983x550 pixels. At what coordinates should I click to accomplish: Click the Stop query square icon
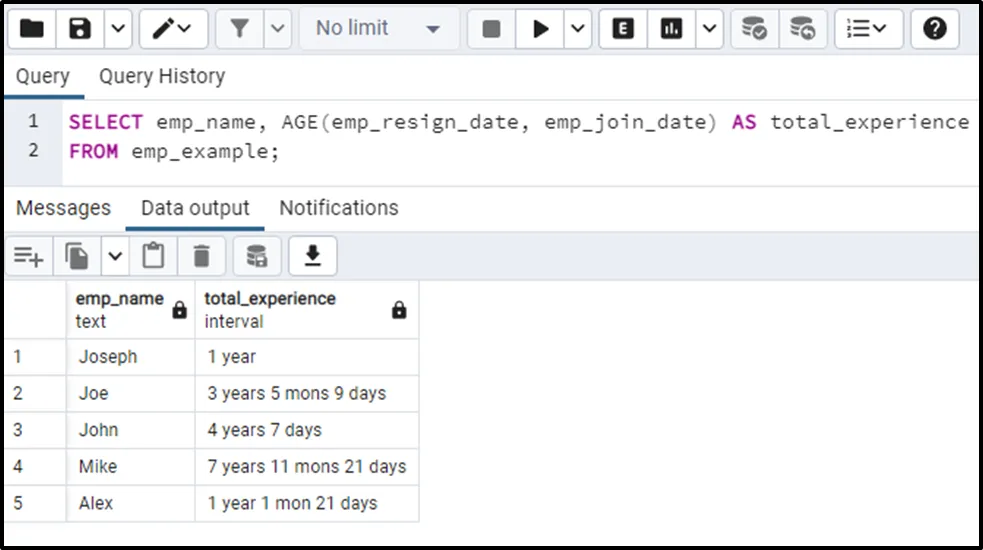tap(491, 29)
